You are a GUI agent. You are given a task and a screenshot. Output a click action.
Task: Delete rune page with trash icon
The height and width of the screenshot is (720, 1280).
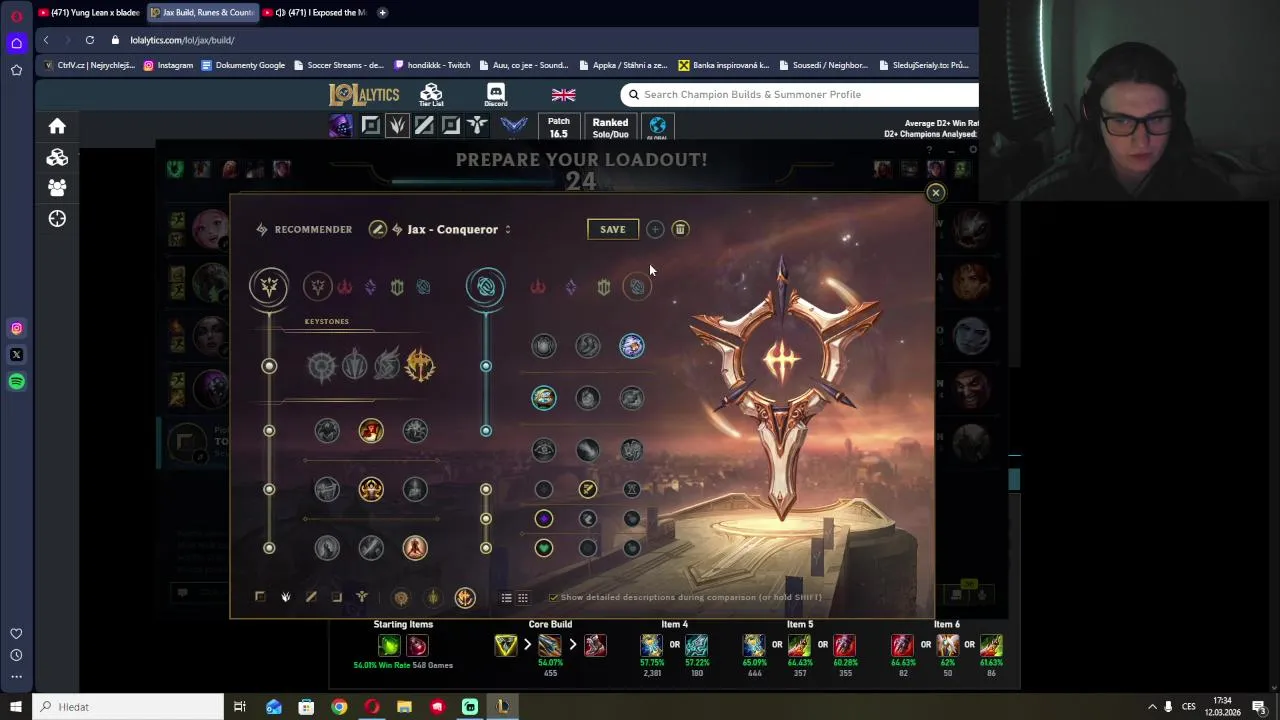(x=680, y=229)
